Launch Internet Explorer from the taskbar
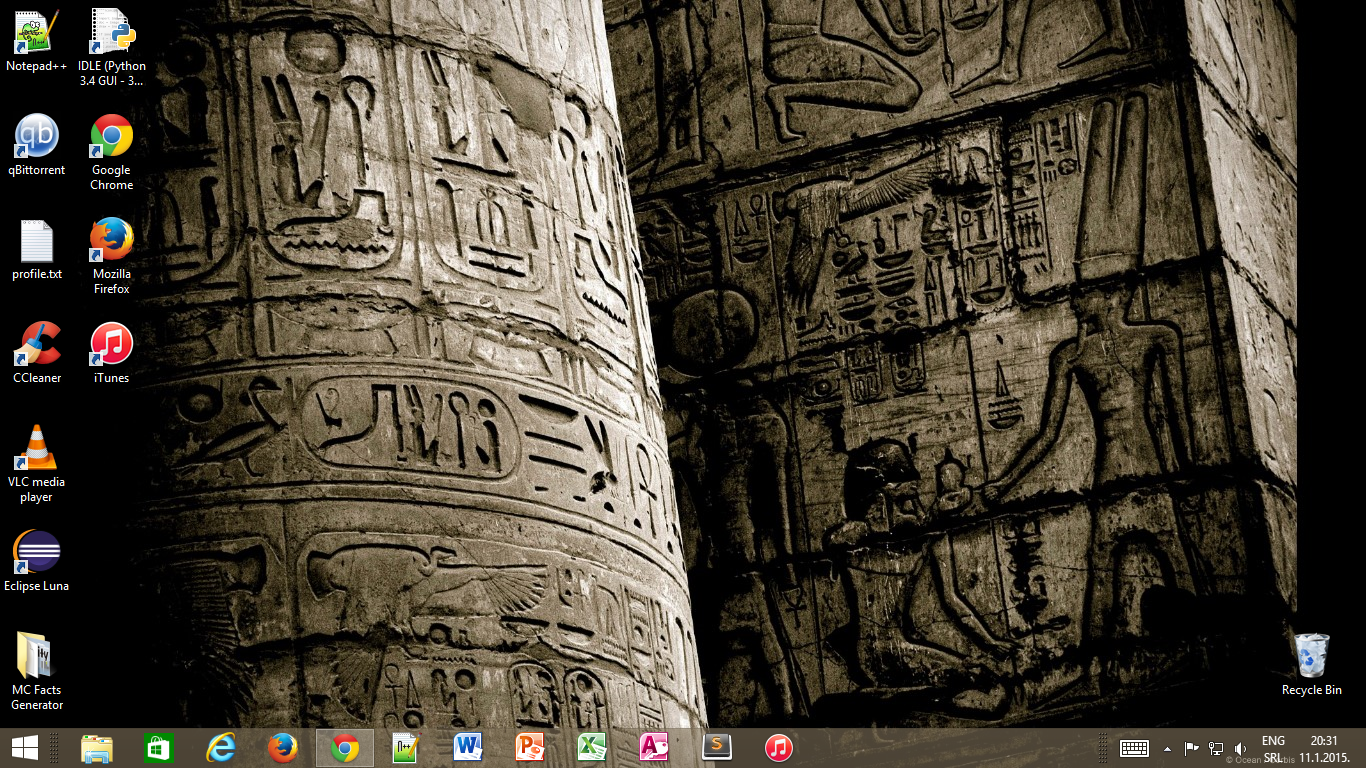This screenshot has height=768, width=1366. (x=221, y=748)
